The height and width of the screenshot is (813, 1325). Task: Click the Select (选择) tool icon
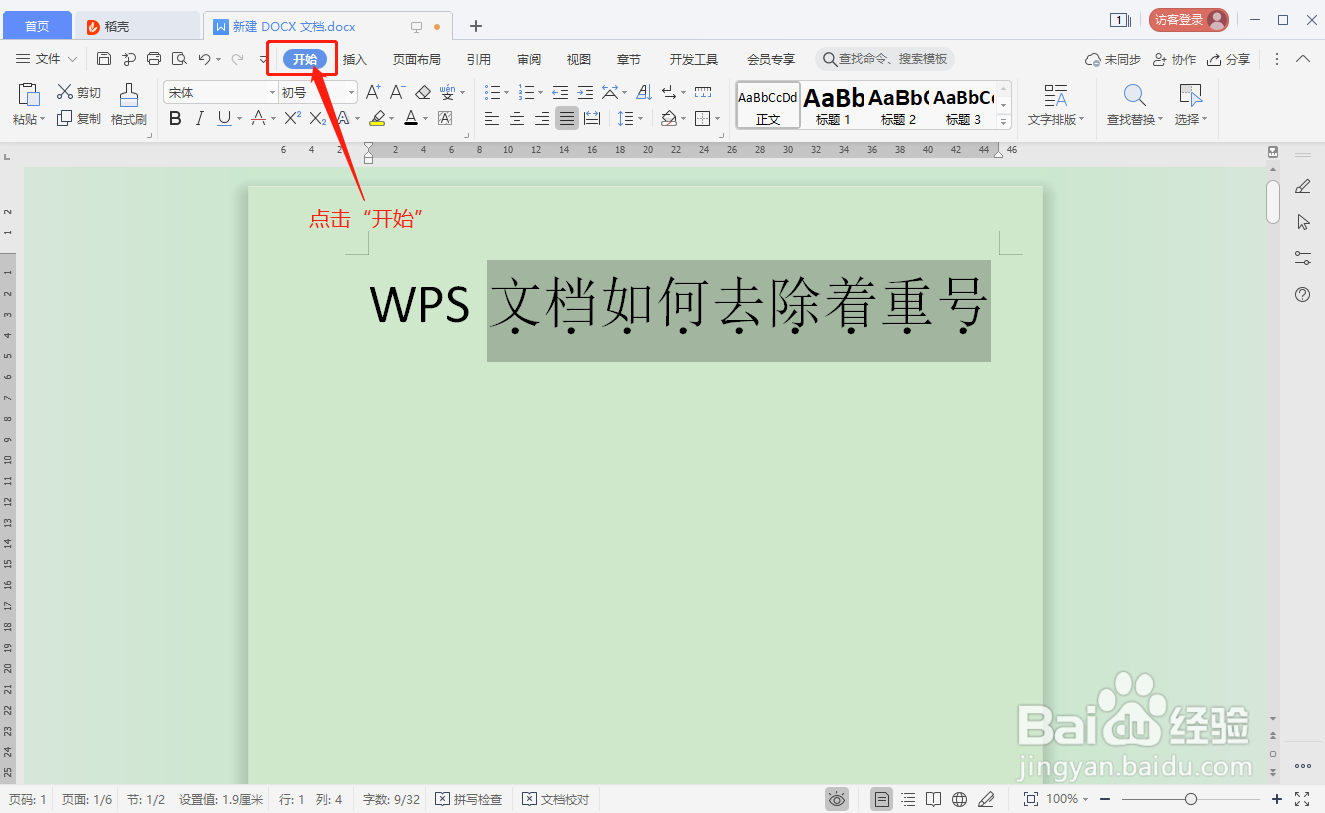1190,95
